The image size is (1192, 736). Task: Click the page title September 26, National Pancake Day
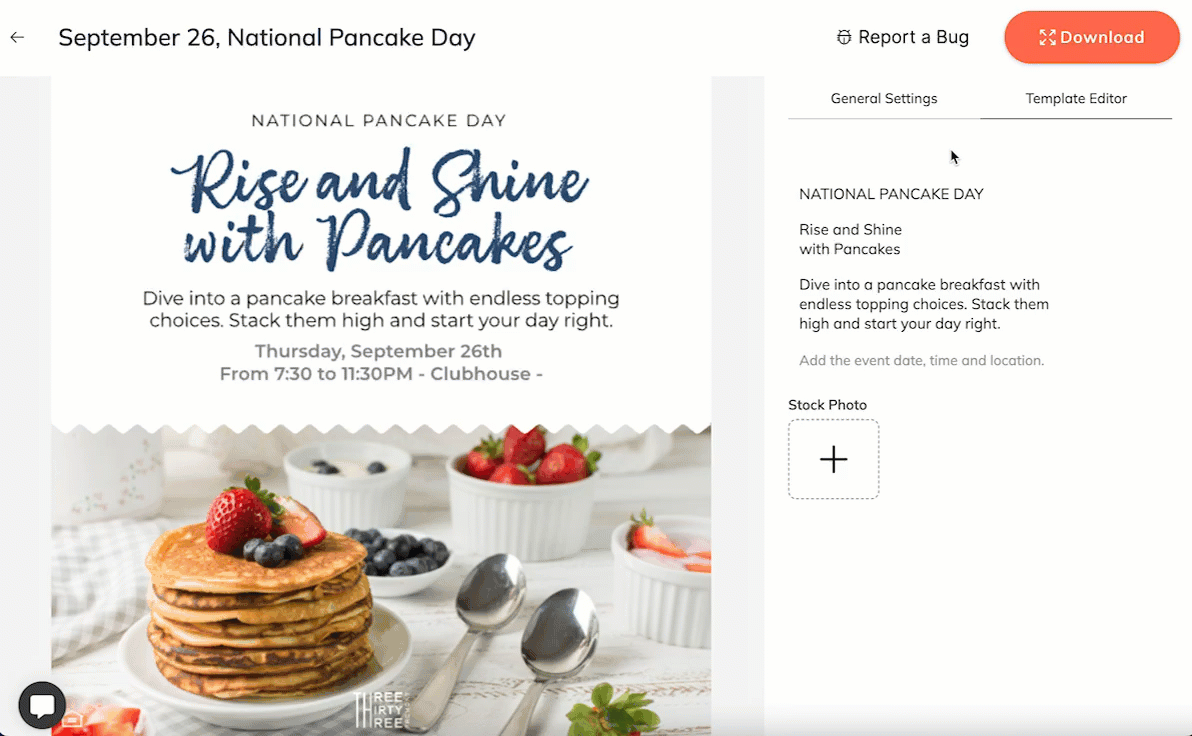(x=267, y=37)
